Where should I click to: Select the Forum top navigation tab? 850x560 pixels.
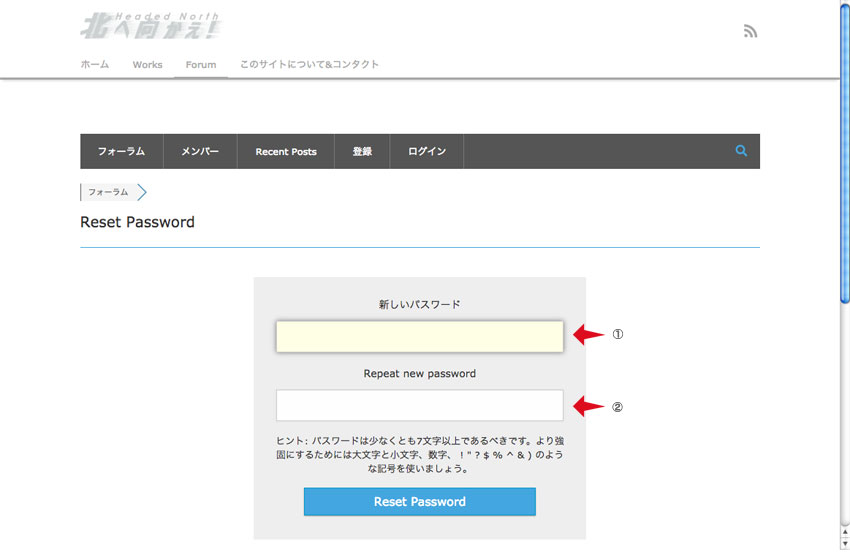[x=200, y=65]
